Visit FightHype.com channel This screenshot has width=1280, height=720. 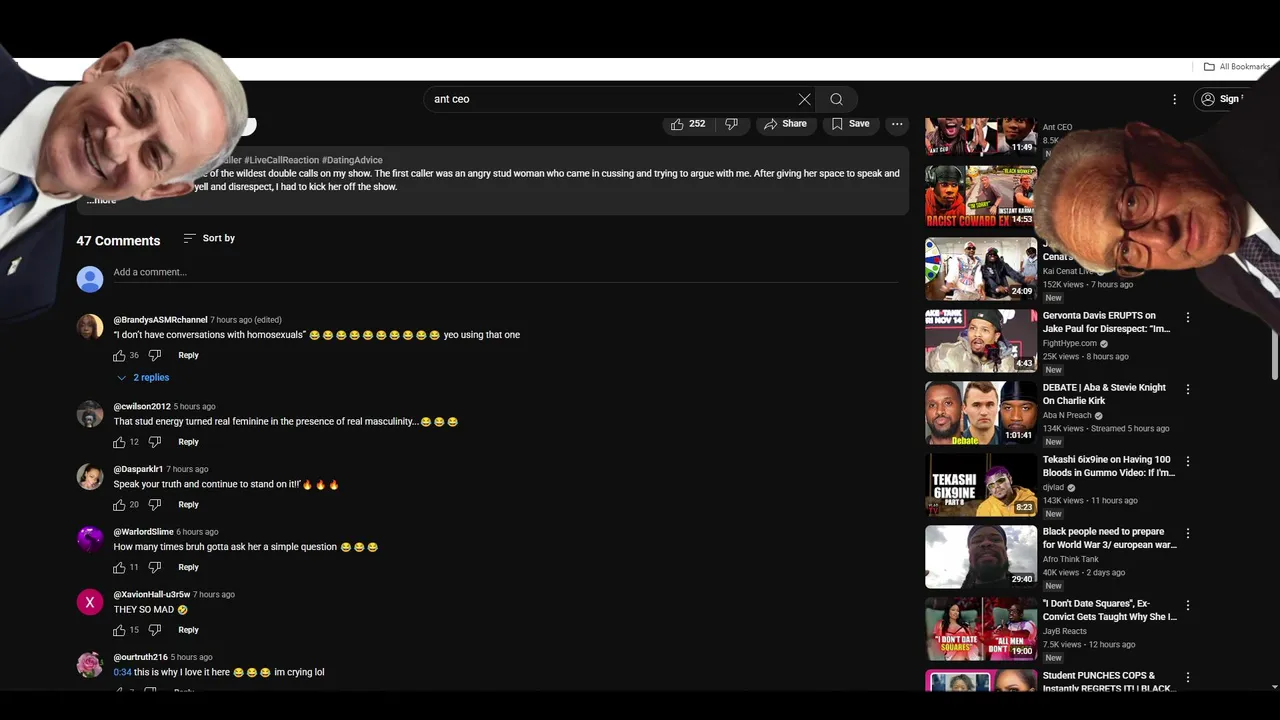coord(1069,343)
